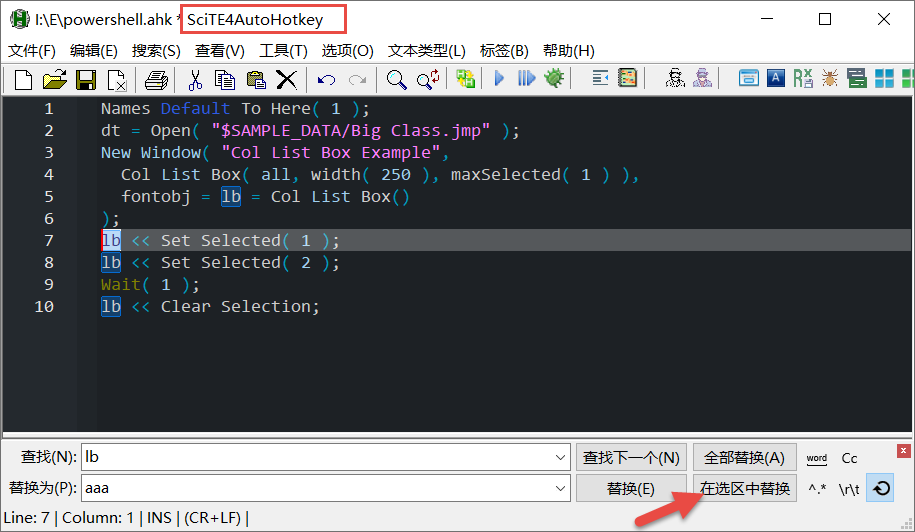Click the orange spider toolbar icon
Image resolution: width=915 pixels, height=532 pixels.
tap(829, 78)
